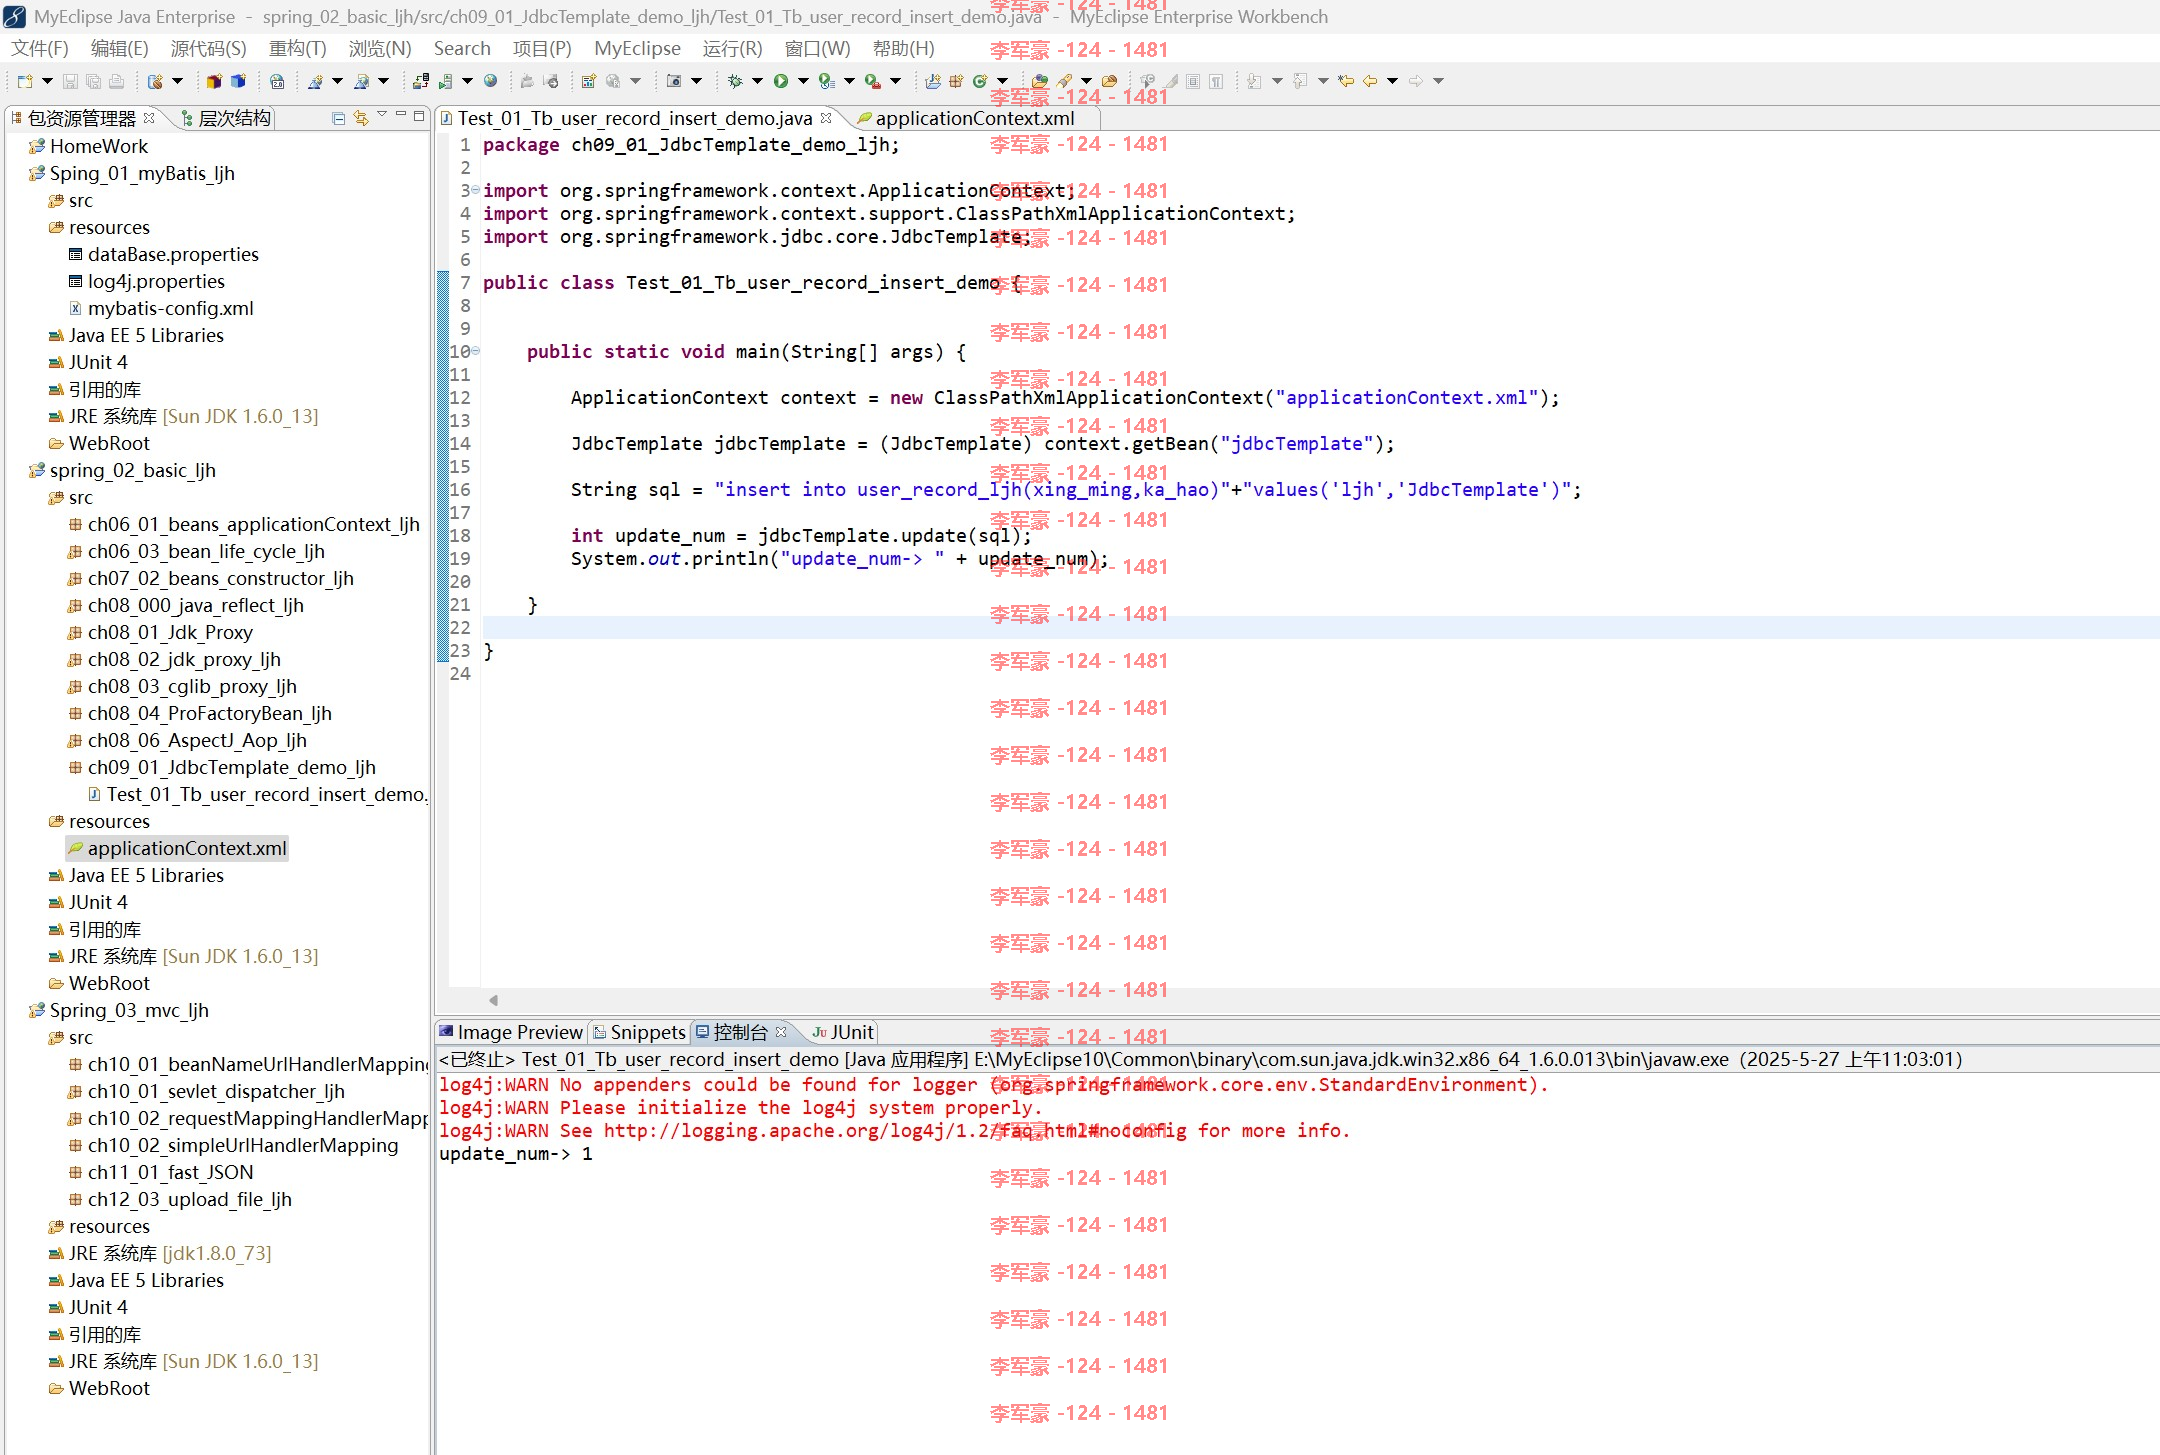Switch to the Image Preview tab
Image resolution: width=2160 pixels, height=1455 pixels.
coord(511,1032)
